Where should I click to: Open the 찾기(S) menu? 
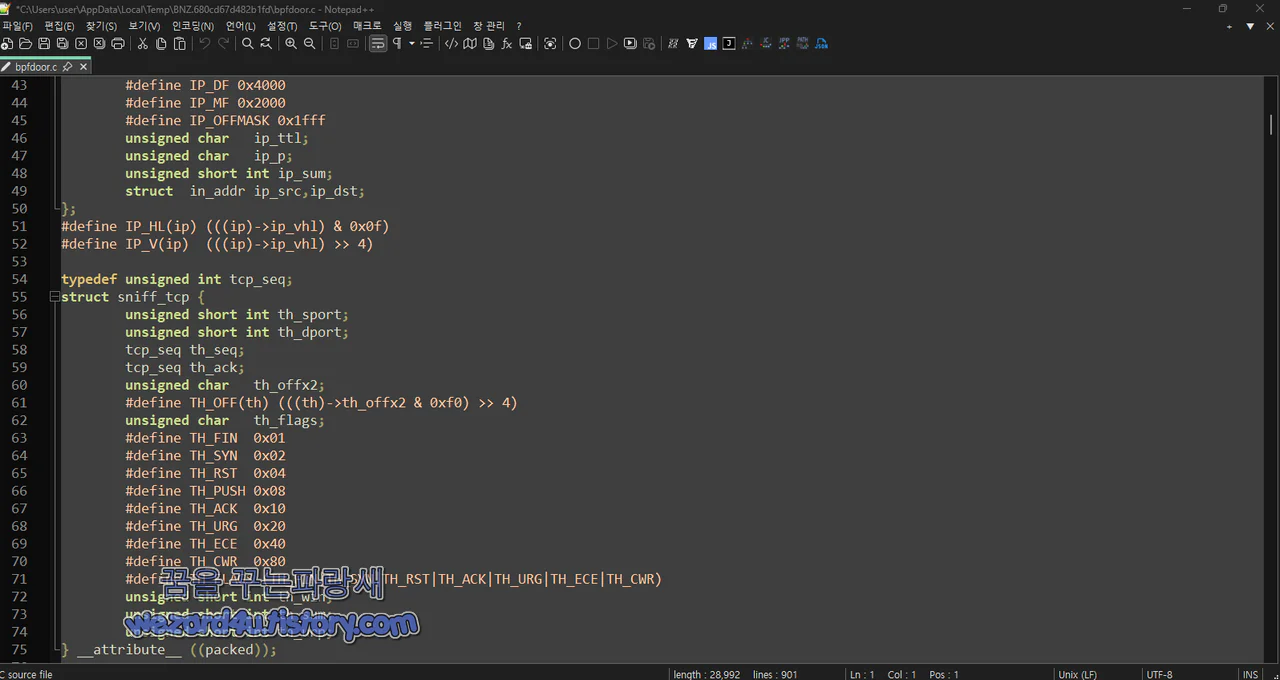[101, 26]
